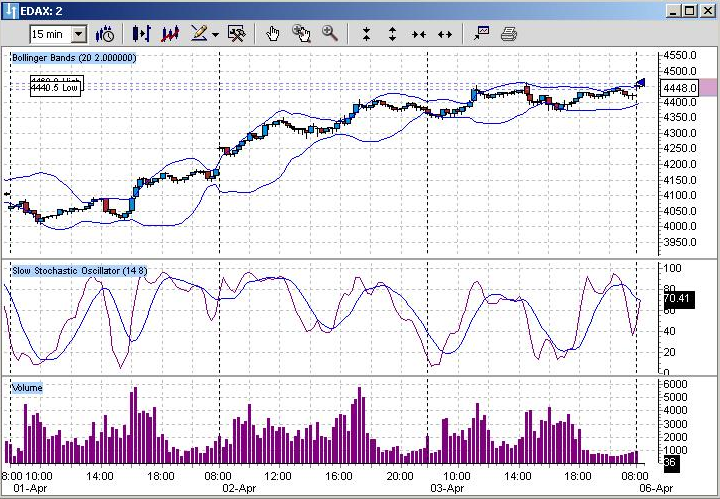Maximize the EDAX: 2 window
The height and width of the screenshot is (499, 720).
[x=689, y=11]
